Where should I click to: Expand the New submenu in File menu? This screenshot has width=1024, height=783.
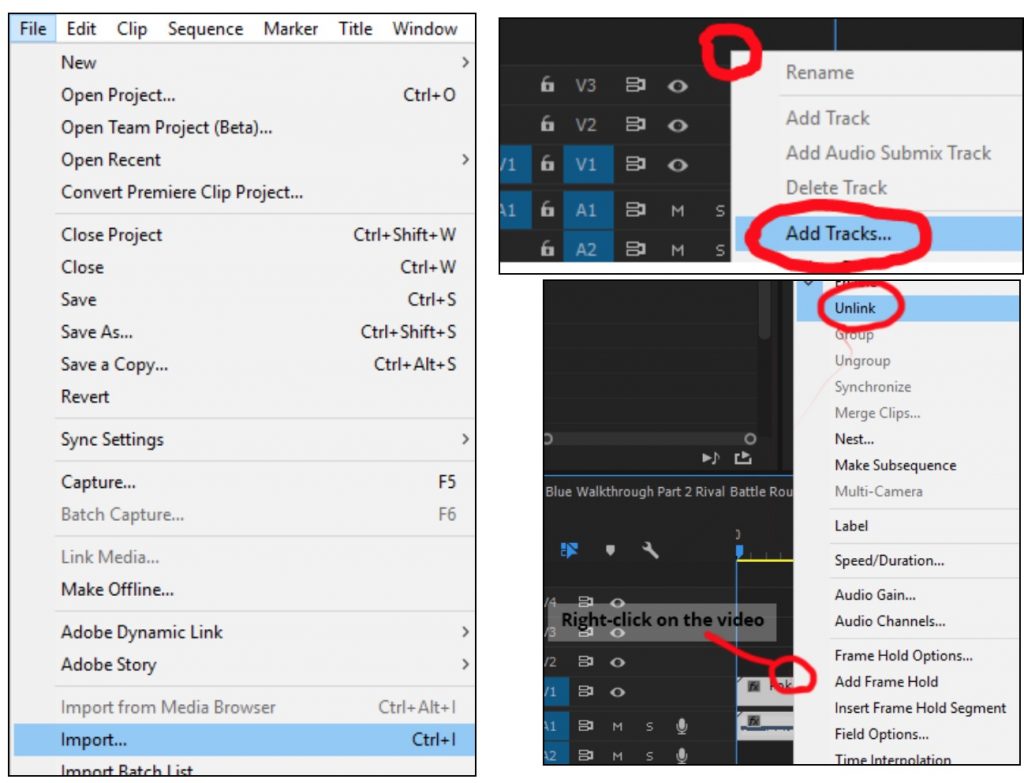[465, 62]
